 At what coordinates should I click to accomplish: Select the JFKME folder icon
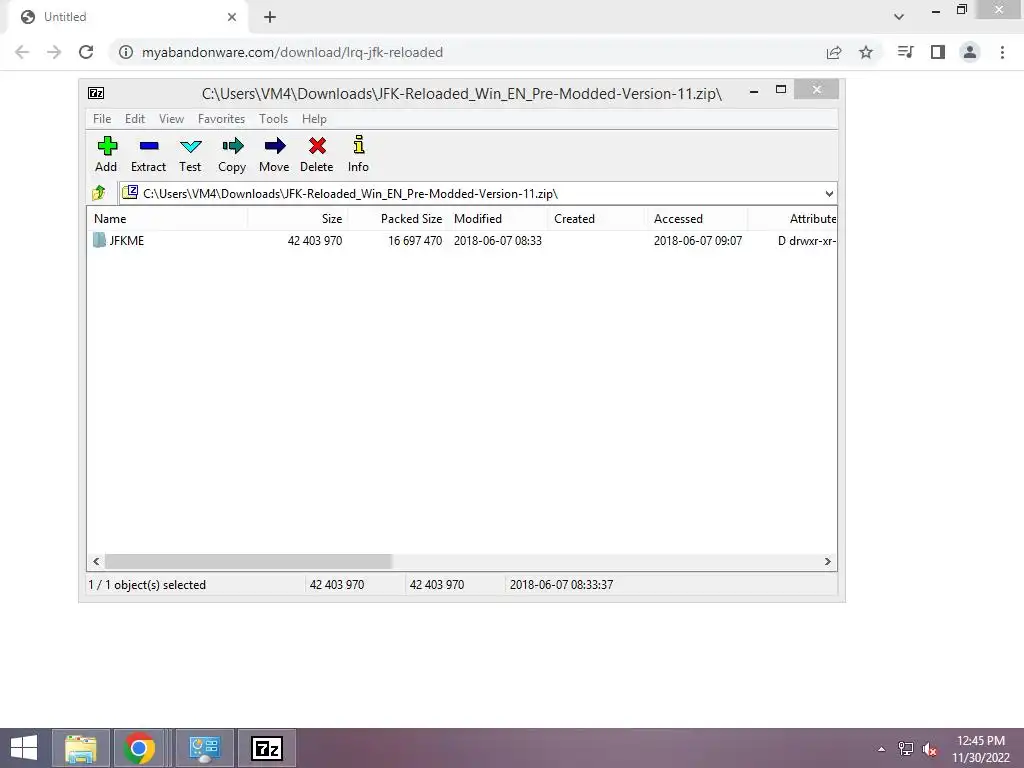click(99, 240)
